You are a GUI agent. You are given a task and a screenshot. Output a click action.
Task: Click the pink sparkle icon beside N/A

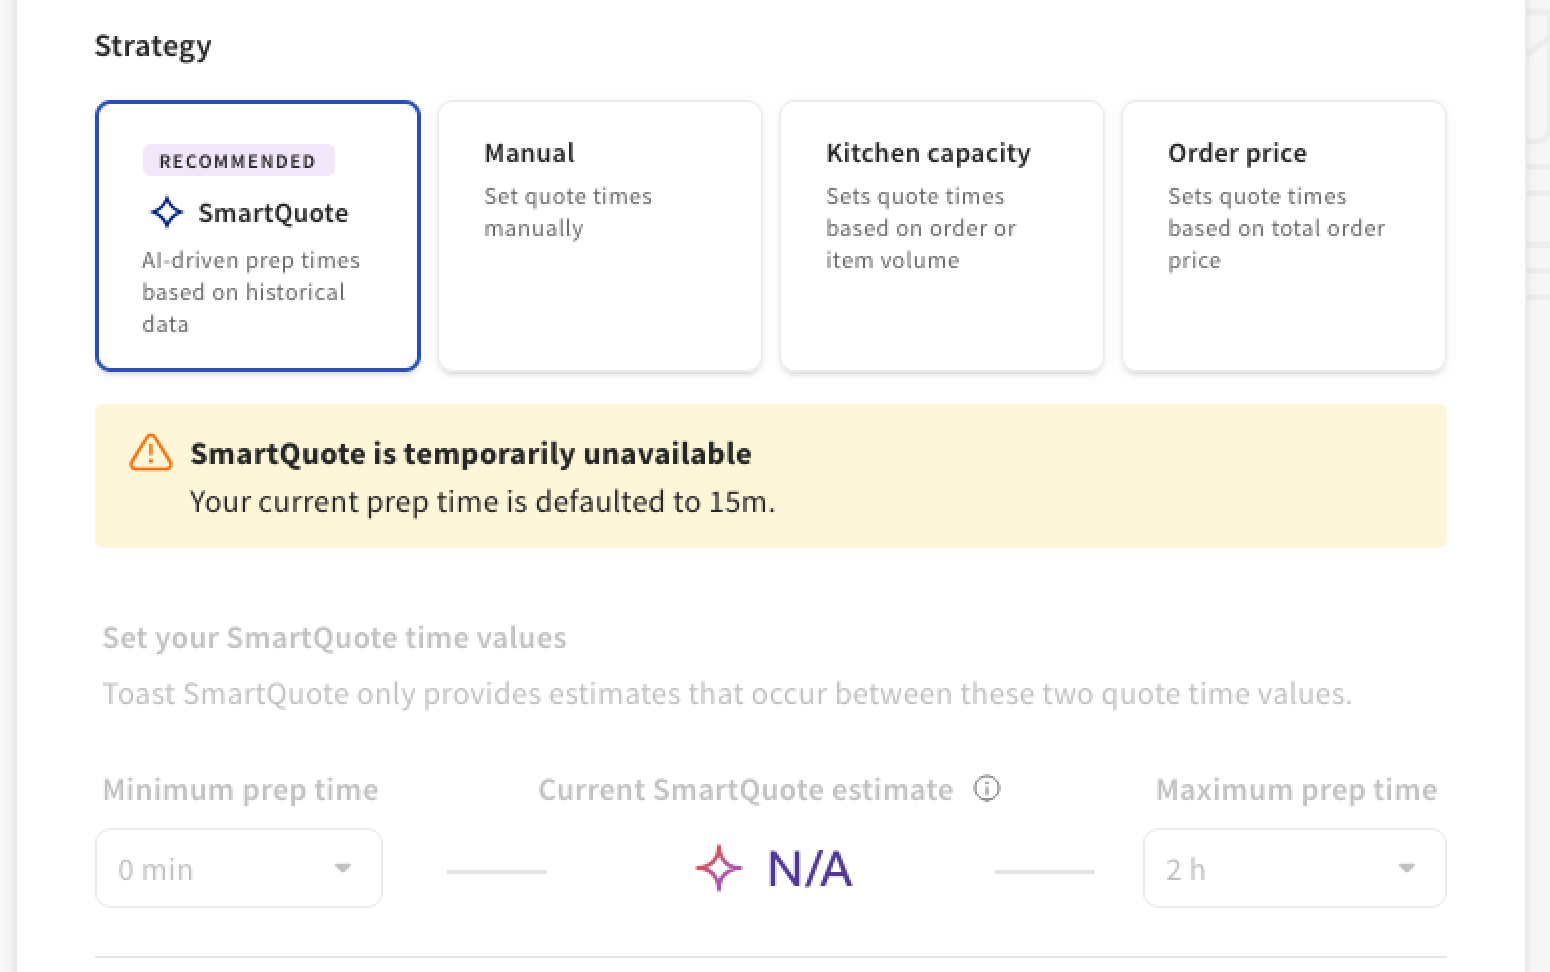pos(719,868)
